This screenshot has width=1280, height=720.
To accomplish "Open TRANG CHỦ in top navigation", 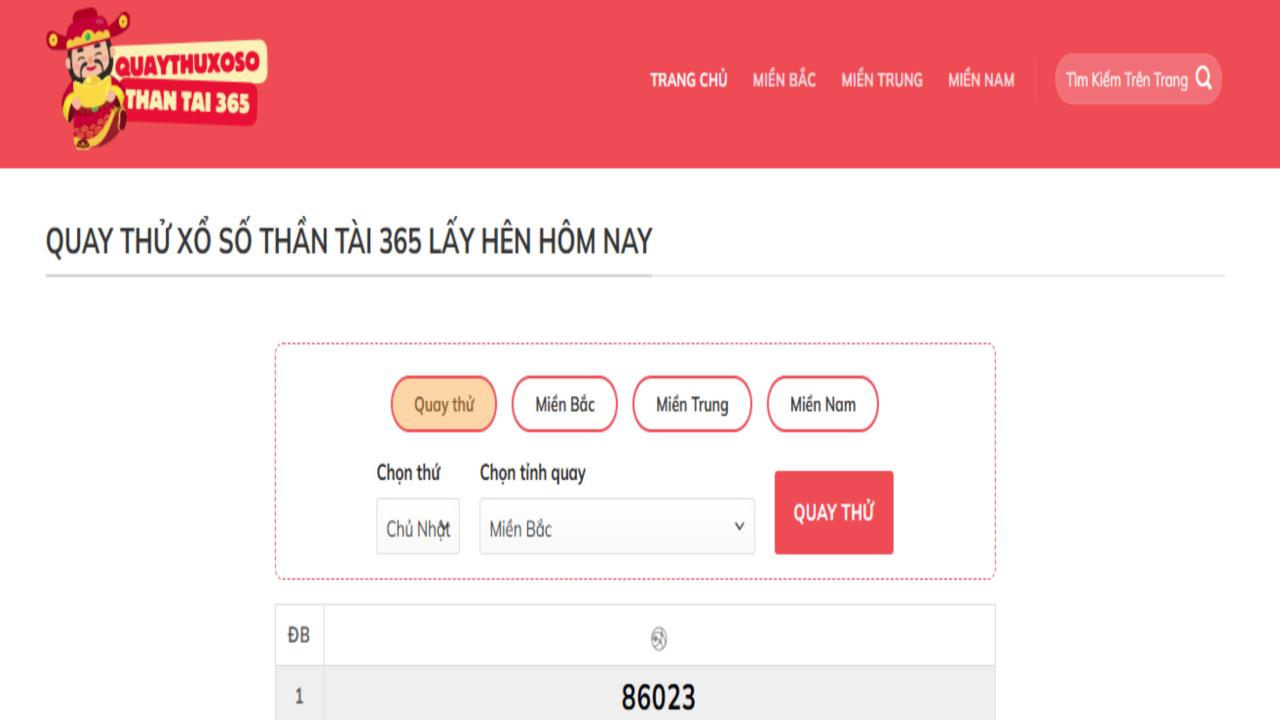I will point(688,80).
